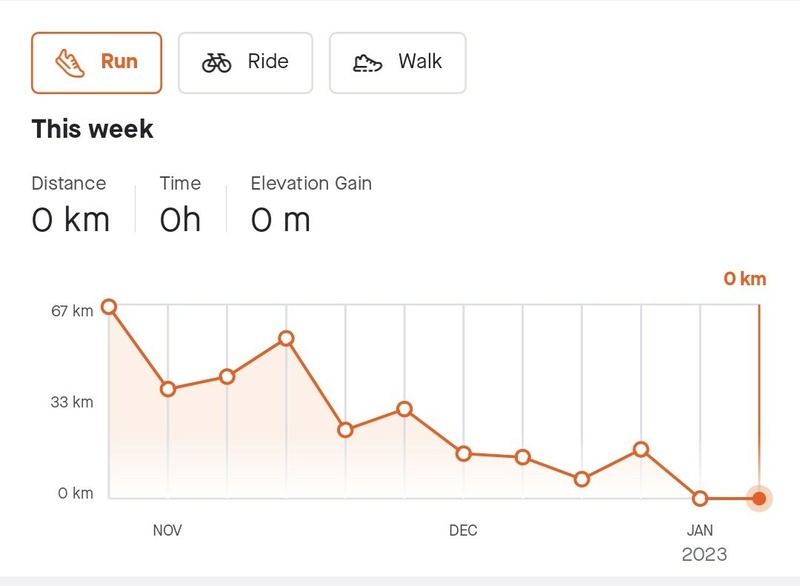Click the Distance 0 km stat

[70, 219]
